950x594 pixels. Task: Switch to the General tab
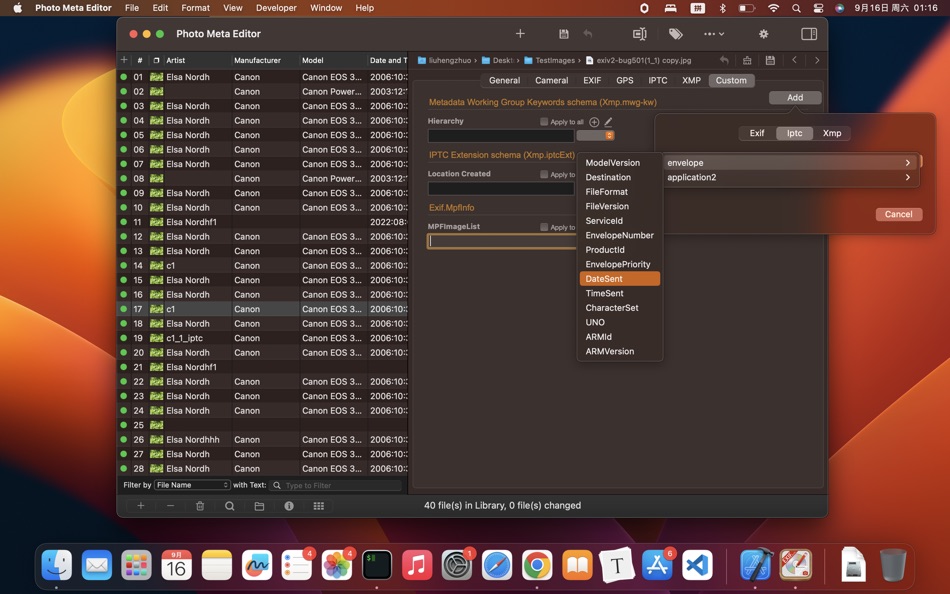tap(504, 80)
